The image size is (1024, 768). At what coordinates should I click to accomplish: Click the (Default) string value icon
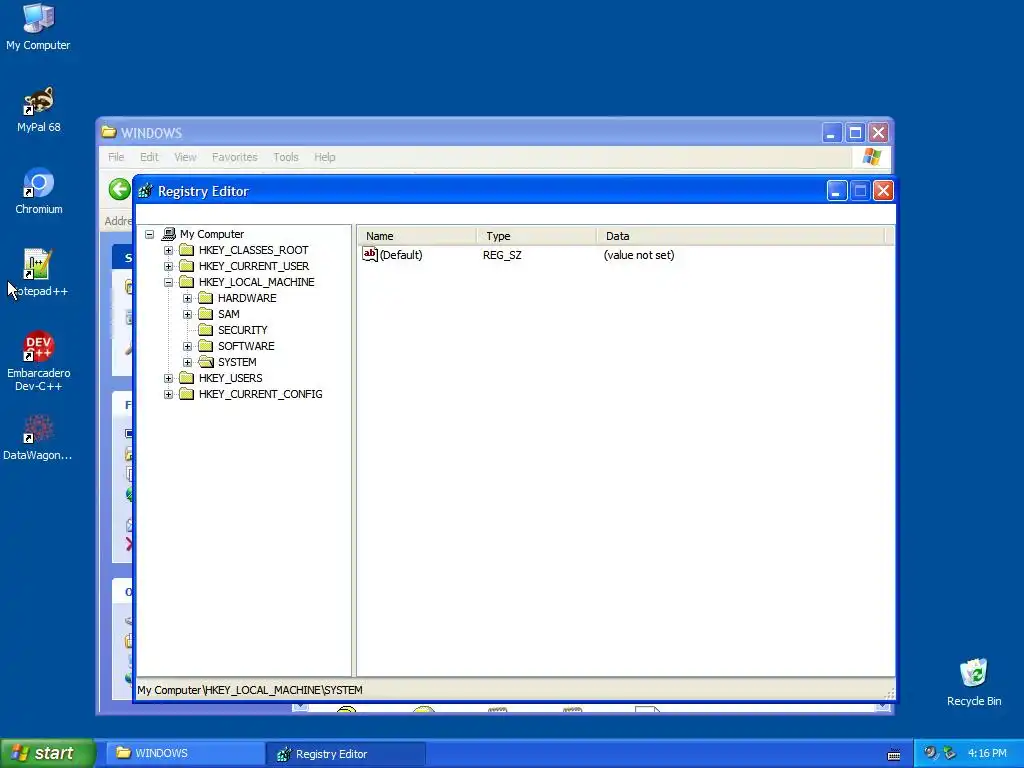click(370, 255)
